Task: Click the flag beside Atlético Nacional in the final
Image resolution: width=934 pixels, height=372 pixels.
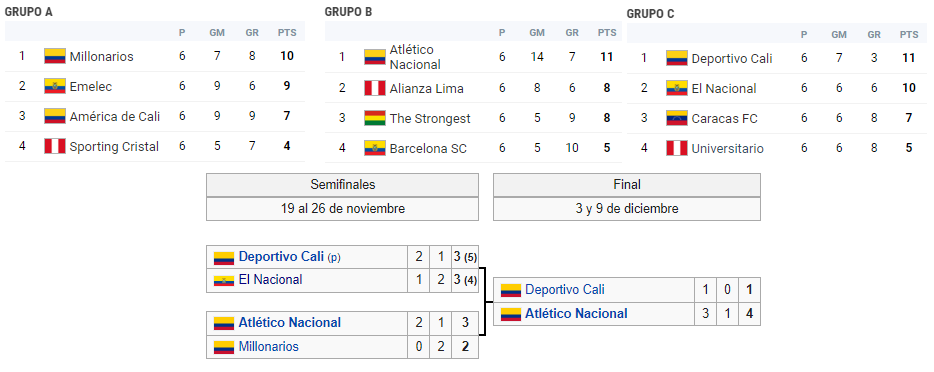Action: [511, 314]
